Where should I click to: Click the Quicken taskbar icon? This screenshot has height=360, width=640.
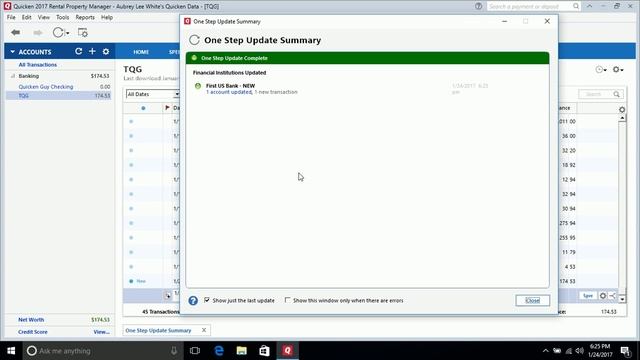[287, 351]
